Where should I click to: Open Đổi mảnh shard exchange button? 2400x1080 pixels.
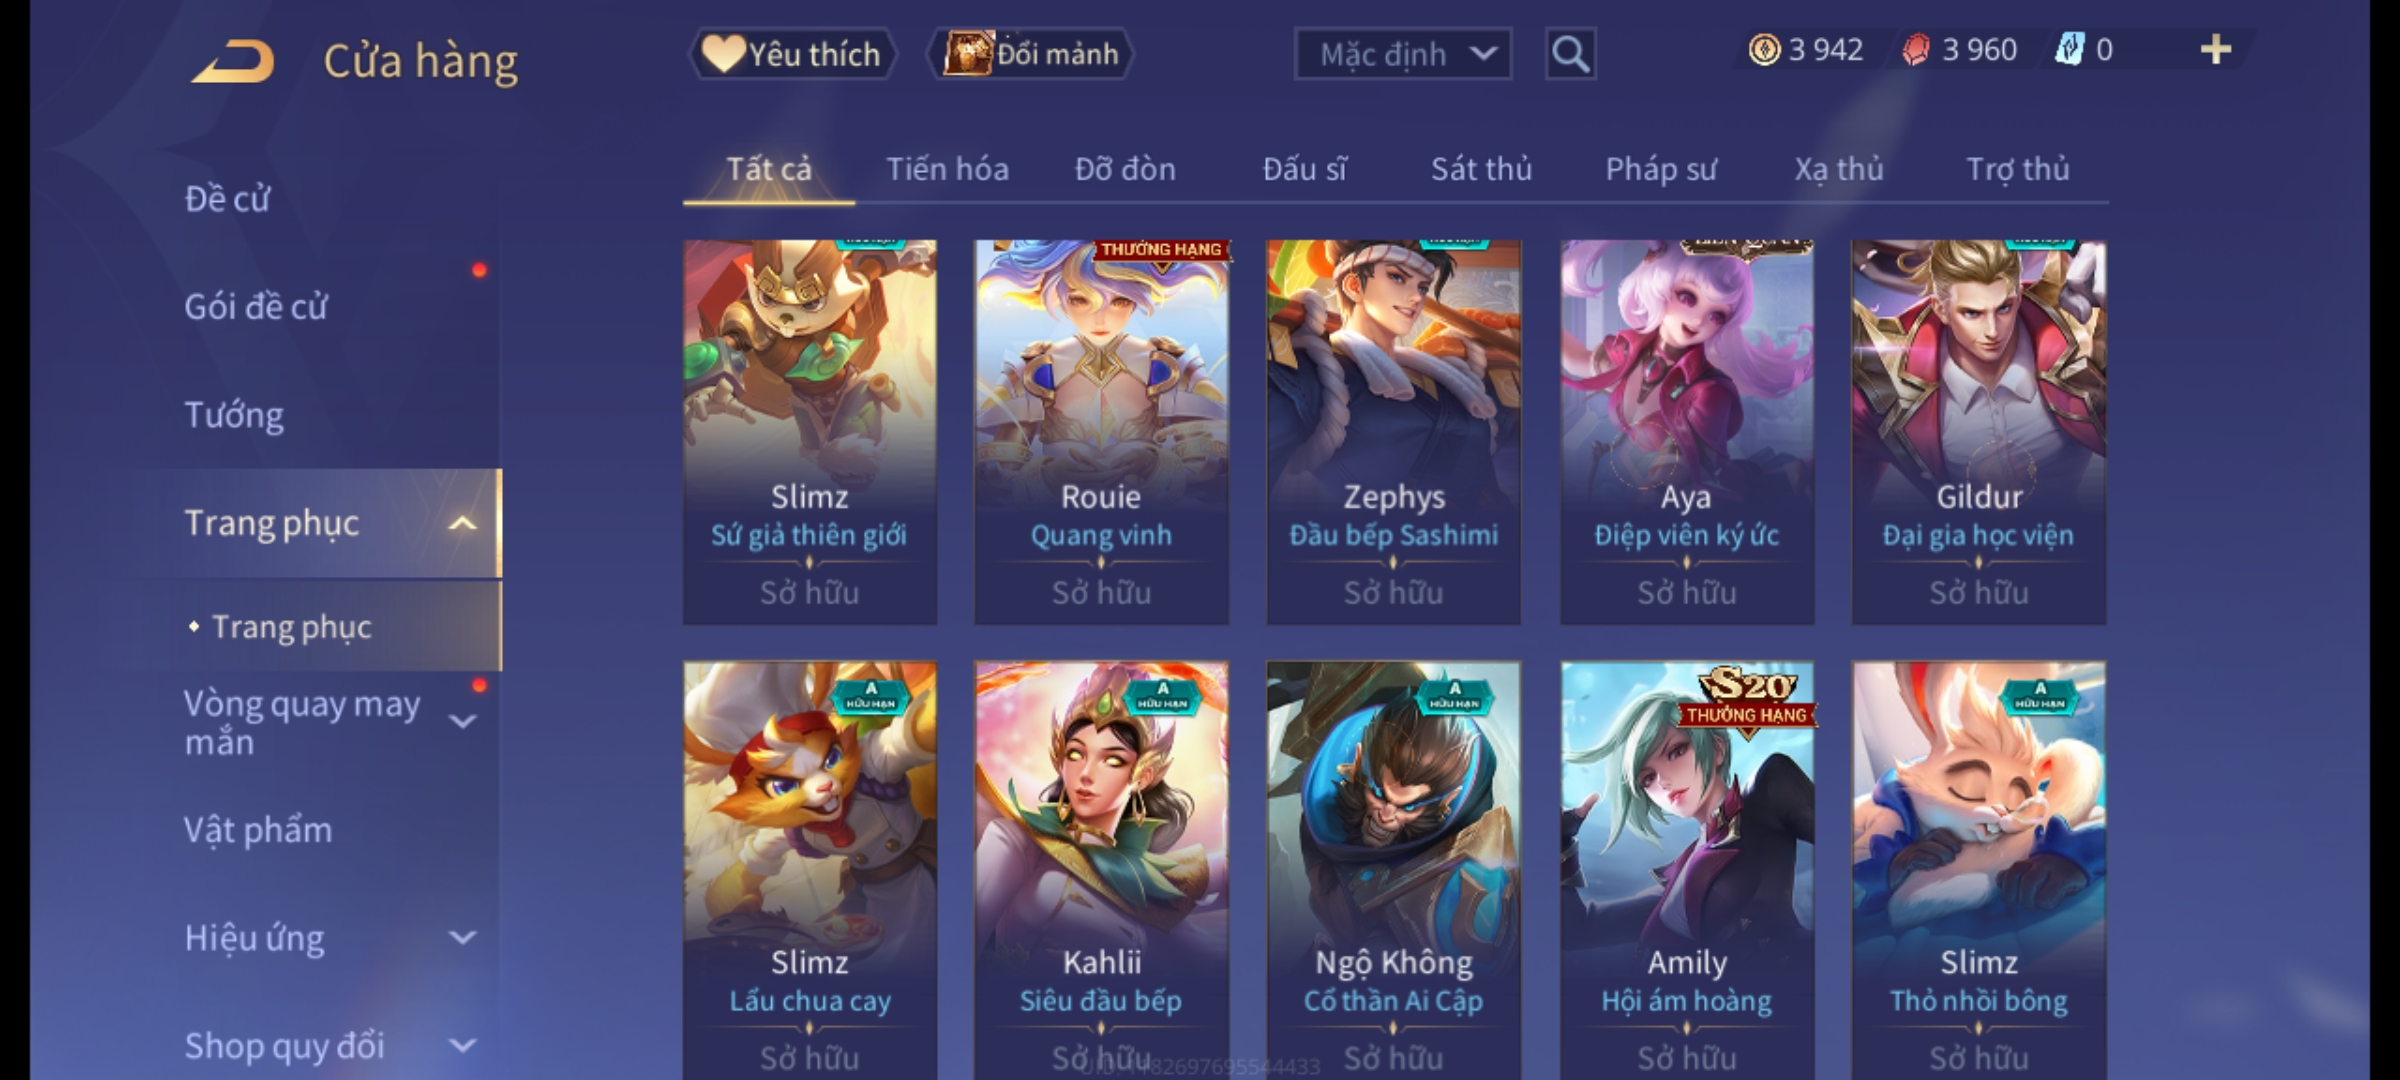pyautogui.click(x=1031, y=54)
